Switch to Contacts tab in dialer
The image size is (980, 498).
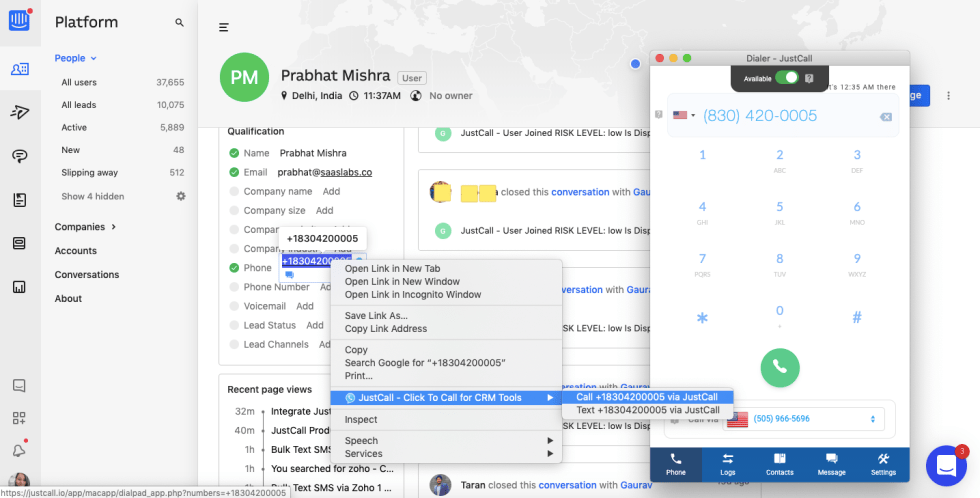pos(779,465)
